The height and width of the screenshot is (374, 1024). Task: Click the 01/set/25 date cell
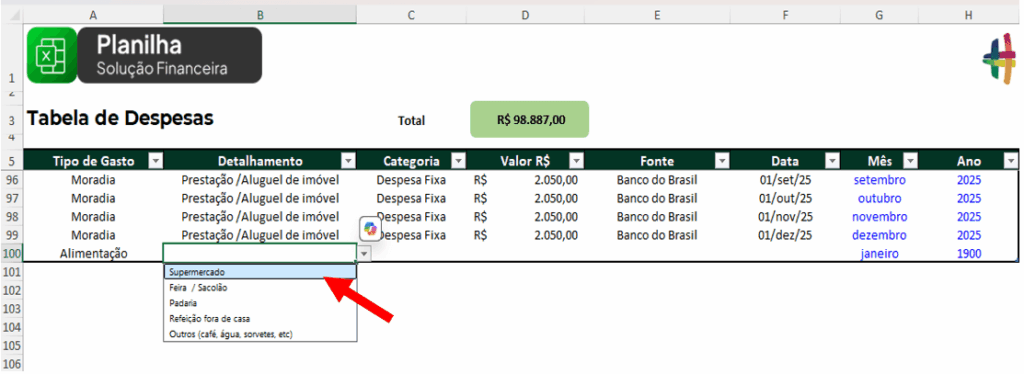(x=784, y=180)
